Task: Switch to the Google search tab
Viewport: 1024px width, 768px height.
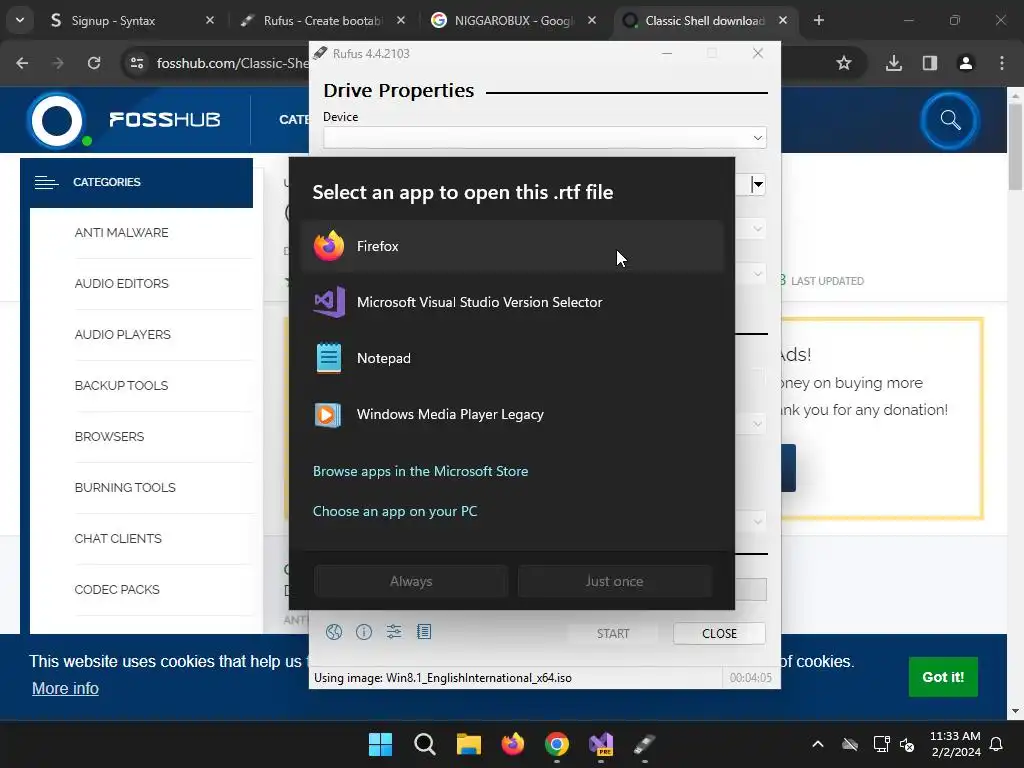Action: coord(513,21)
